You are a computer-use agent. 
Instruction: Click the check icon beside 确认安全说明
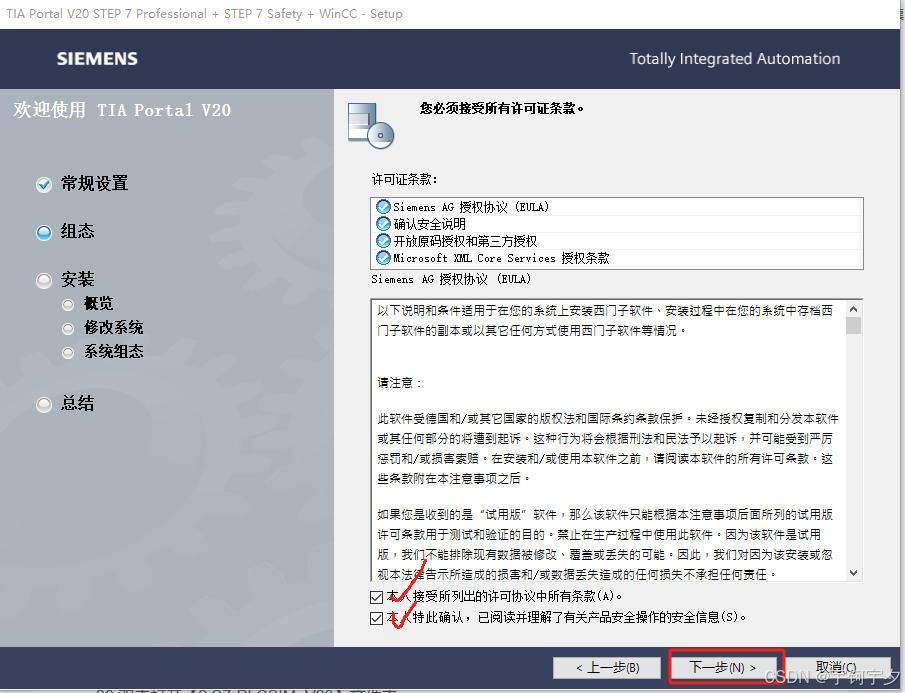pos(383,224)
